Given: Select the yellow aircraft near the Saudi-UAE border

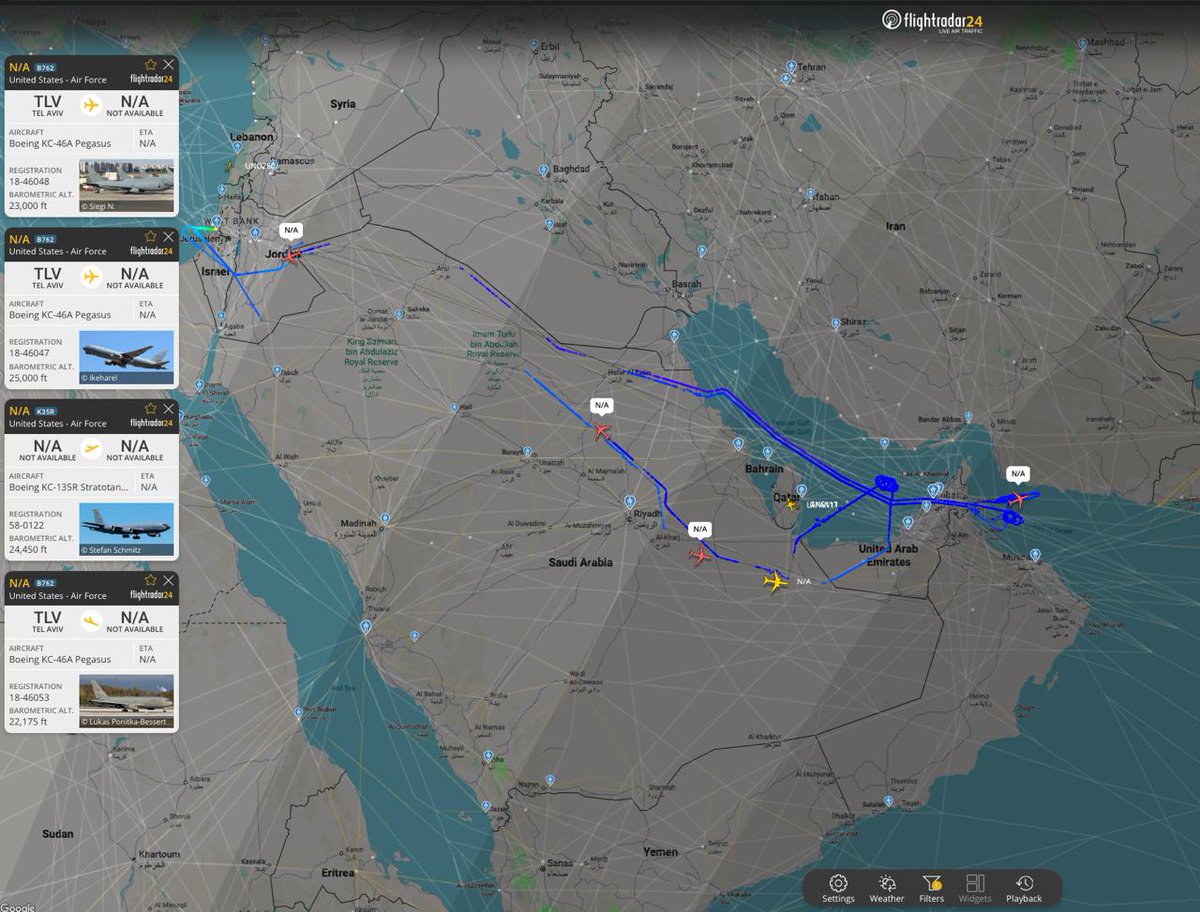Looking at the screenshot, I should pyautogui.click(x=776, y=580).
